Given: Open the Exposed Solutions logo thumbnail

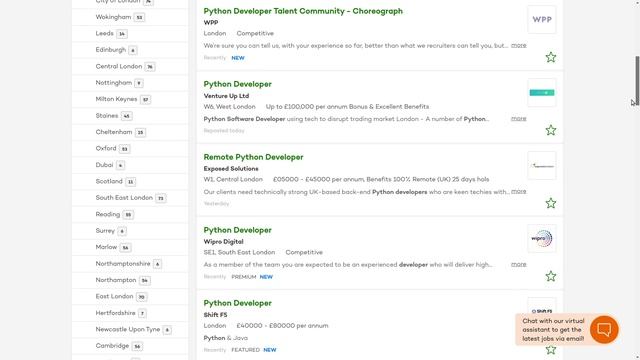Looking at the screenshot, I should click(x=542, y=166).
